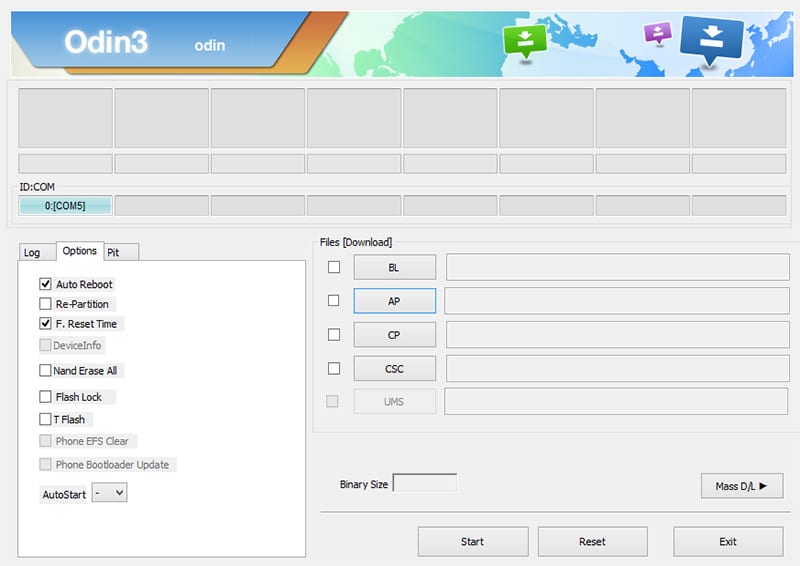Click the 0:[COM5] port indicator
Image resolution: width=800 pixels, height=566 pixels.
point(65,206)
